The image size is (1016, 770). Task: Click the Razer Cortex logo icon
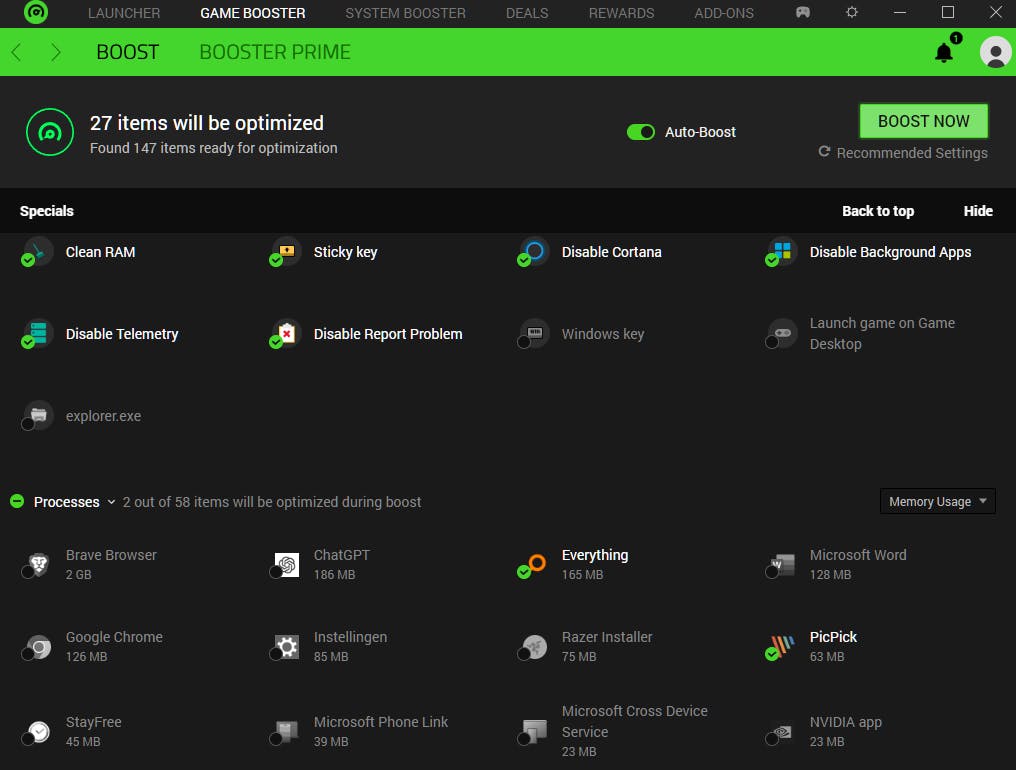coord(36,13)
